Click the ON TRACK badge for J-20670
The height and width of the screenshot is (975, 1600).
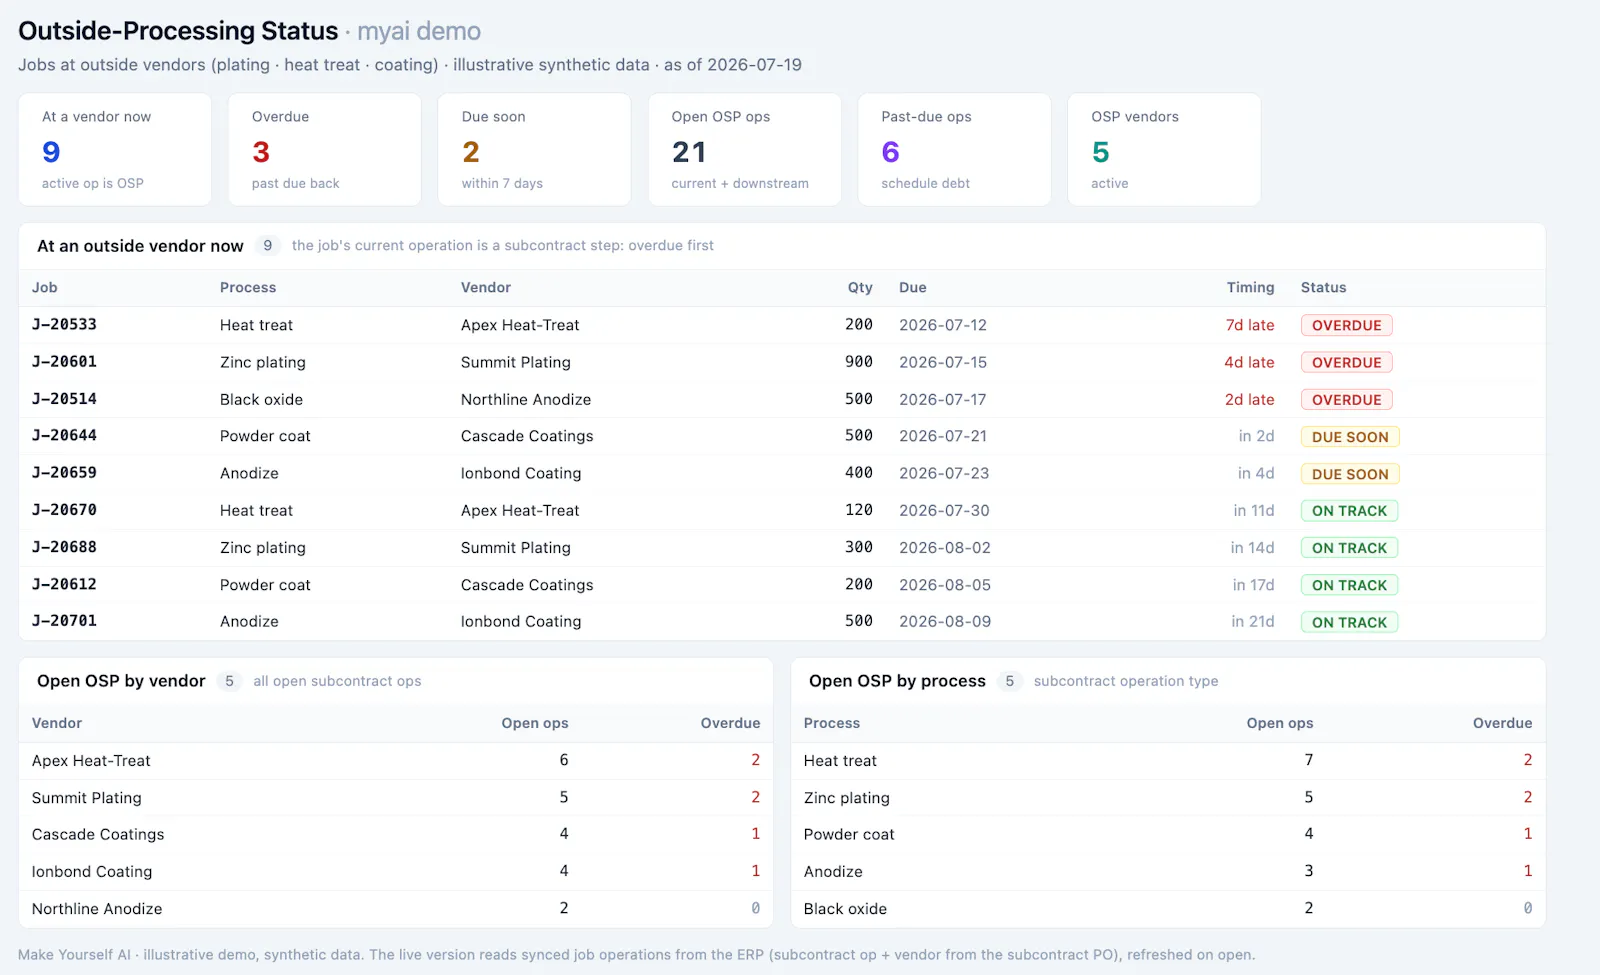[1349, 511]
